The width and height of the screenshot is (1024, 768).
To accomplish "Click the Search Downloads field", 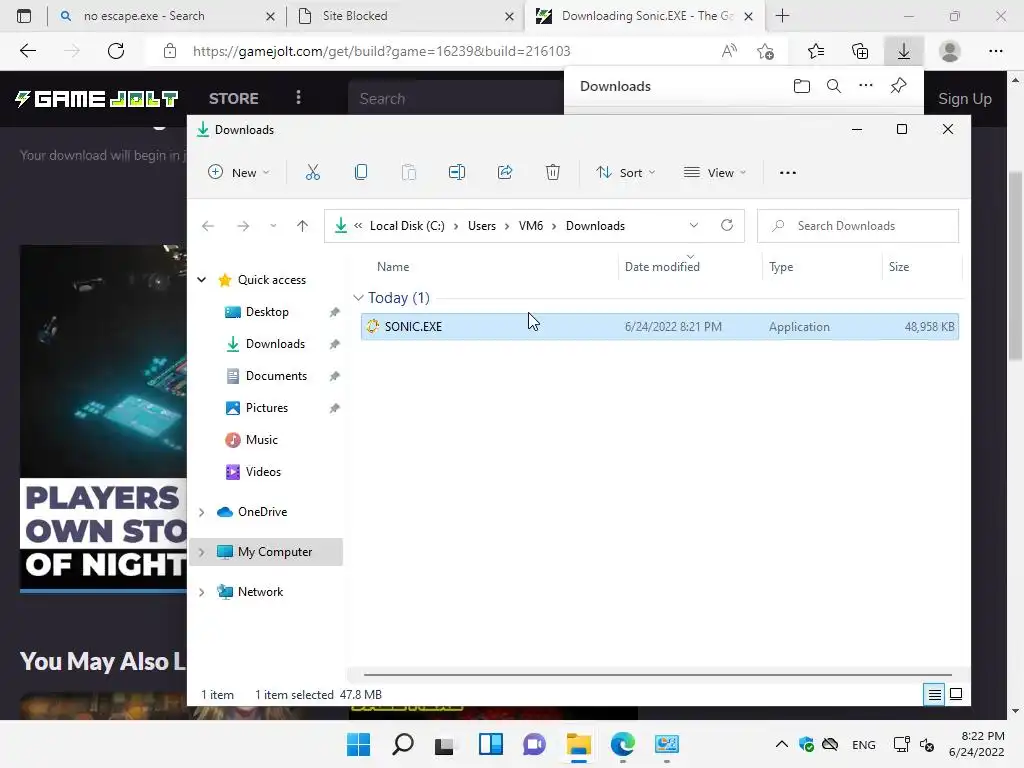I will pyautogui.click(x=858, y=226).
